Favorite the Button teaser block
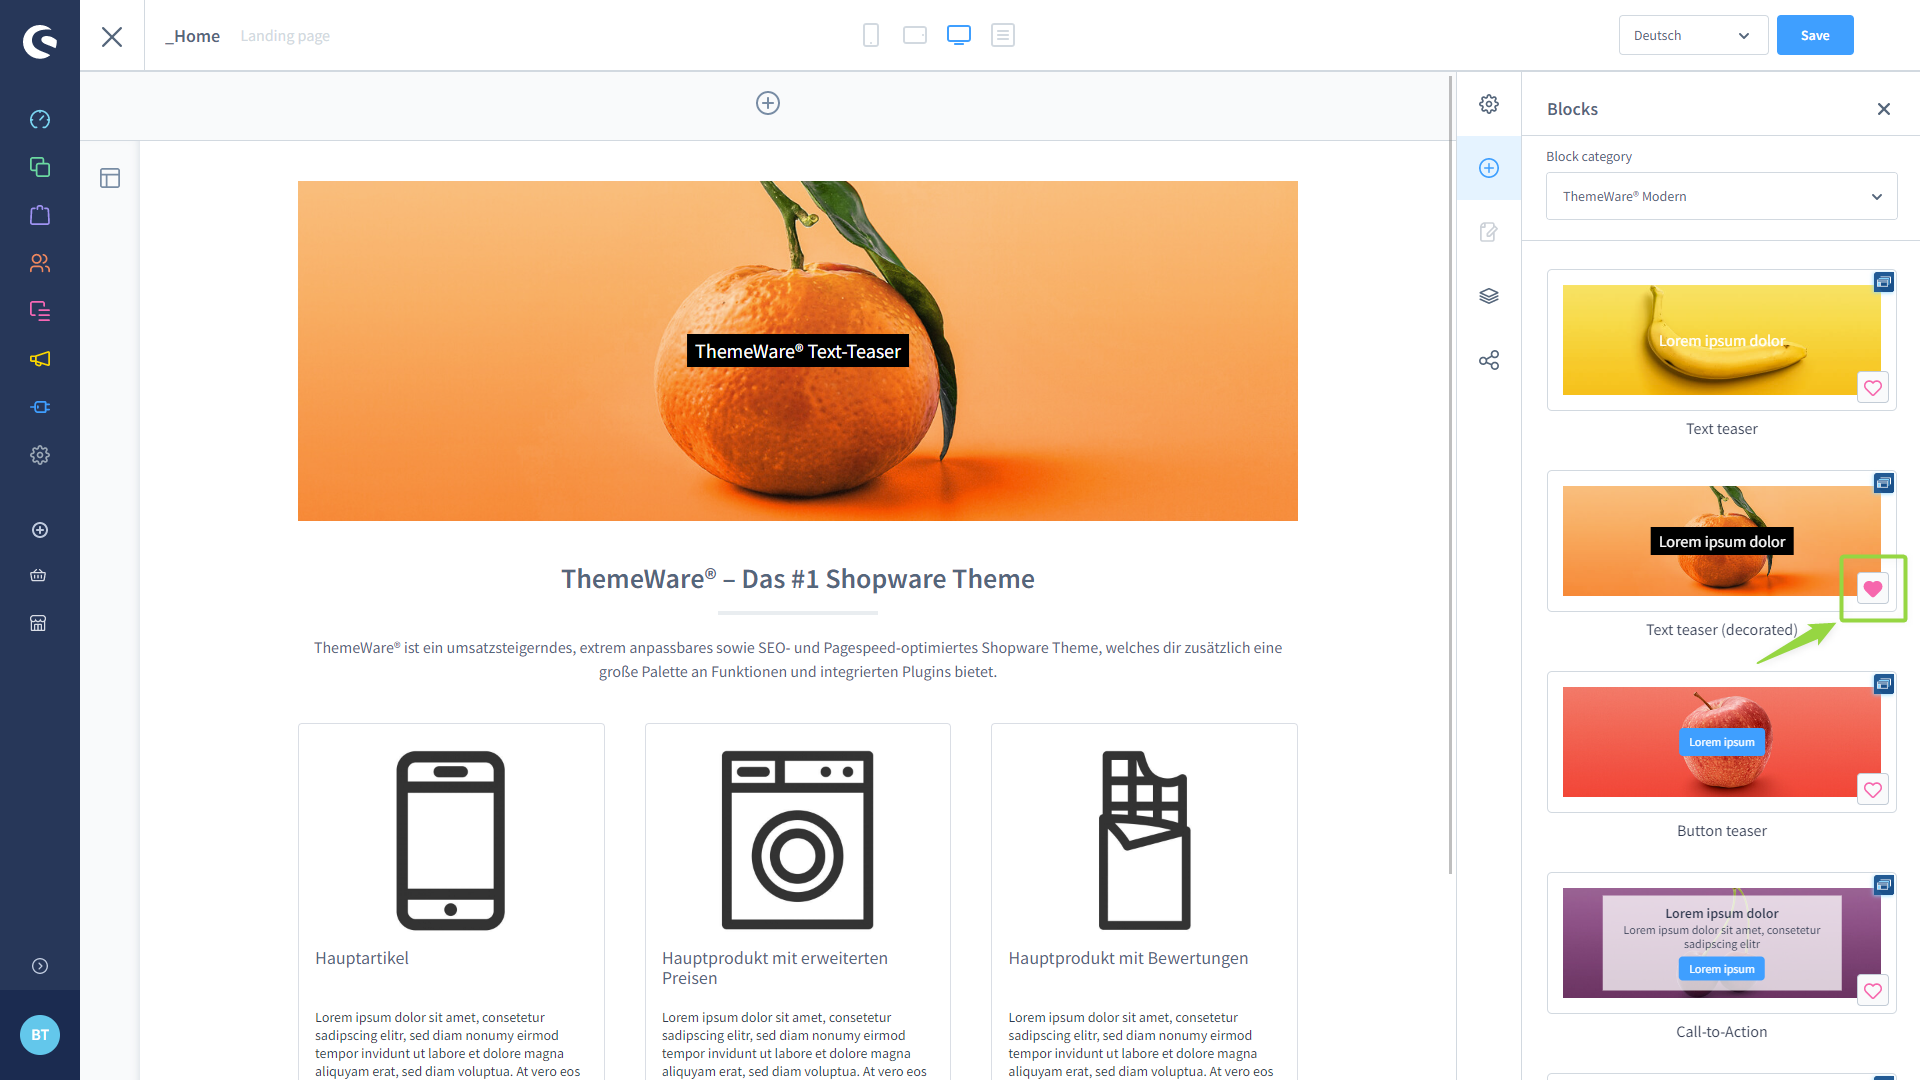The height and width of the screenshot is (1080, 1920). [1873, 790]
